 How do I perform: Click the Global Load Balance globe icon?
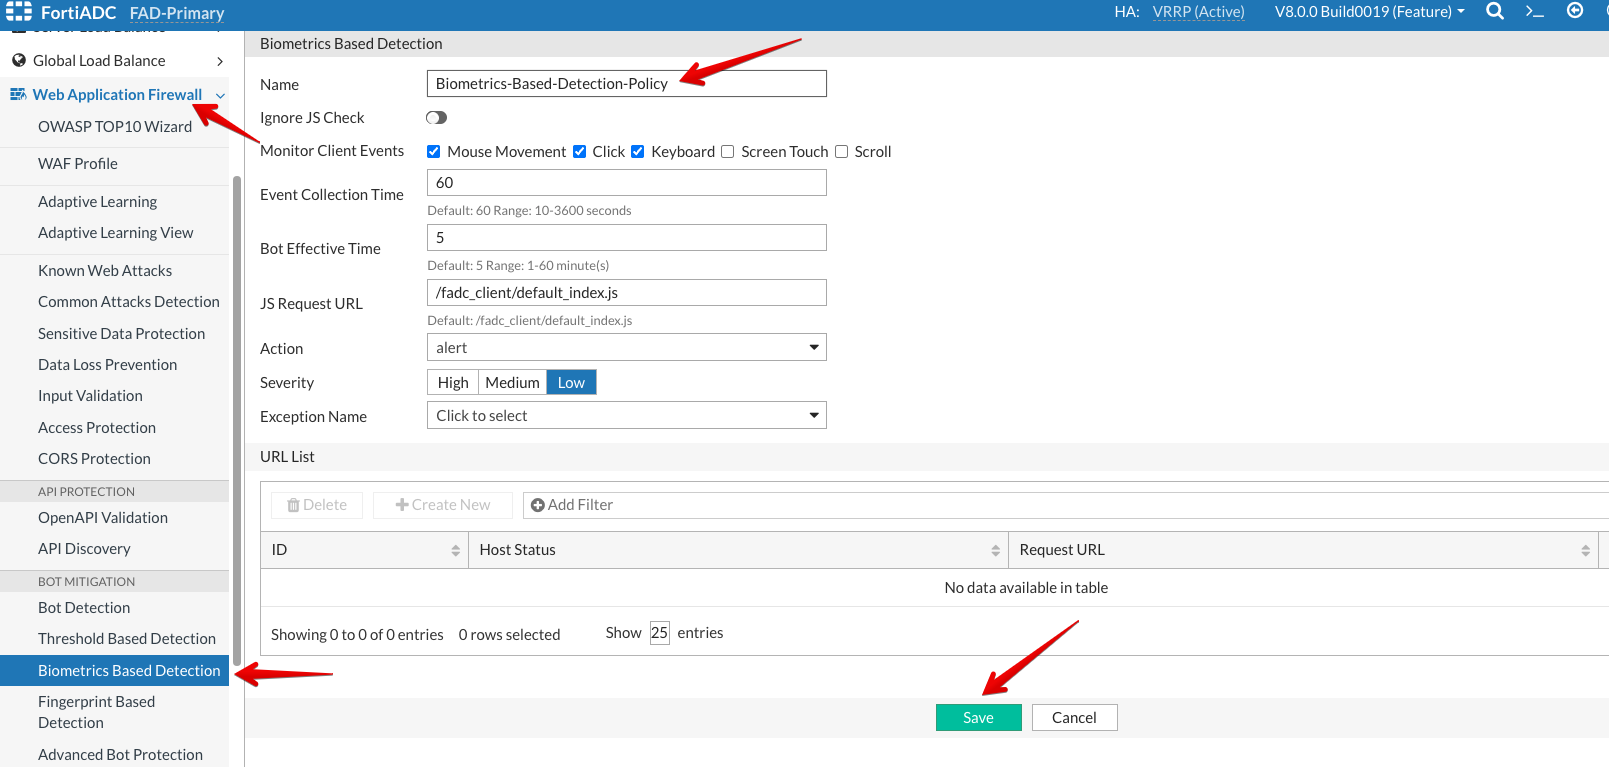18,61
